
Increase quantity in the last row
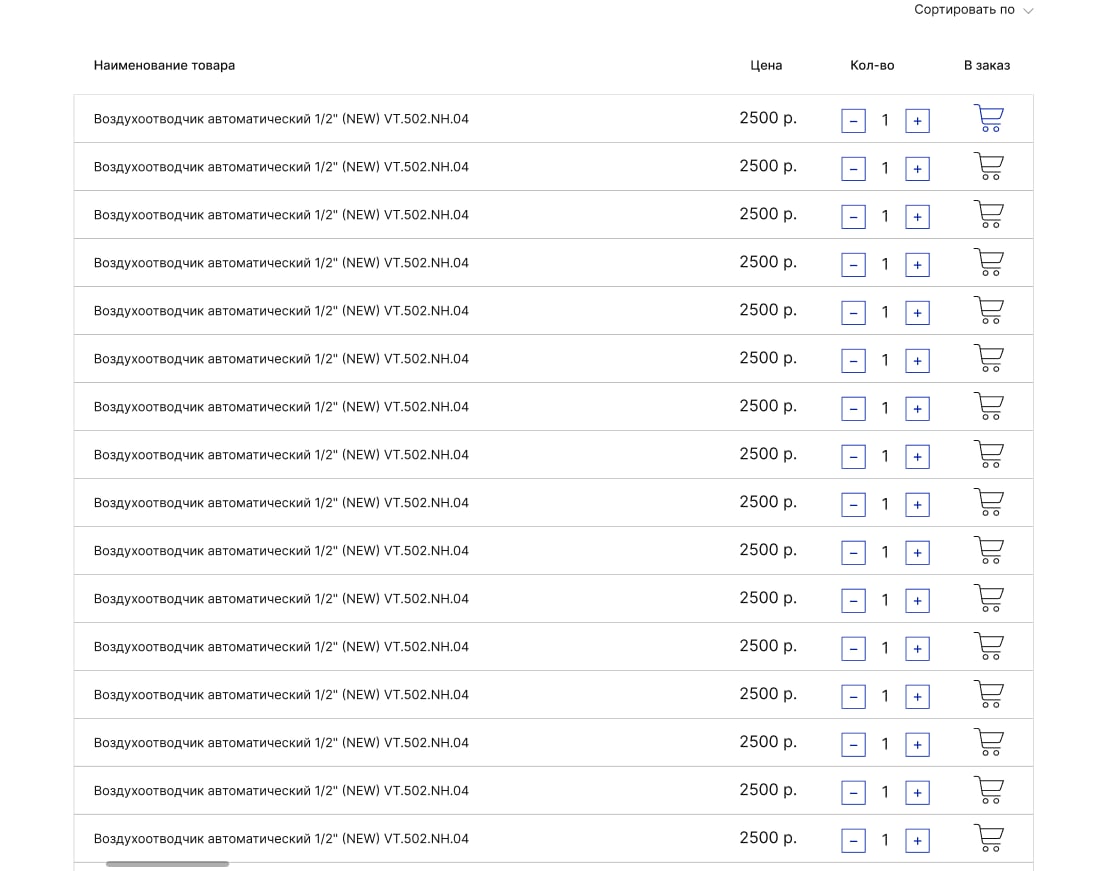(x=917, y=840)
